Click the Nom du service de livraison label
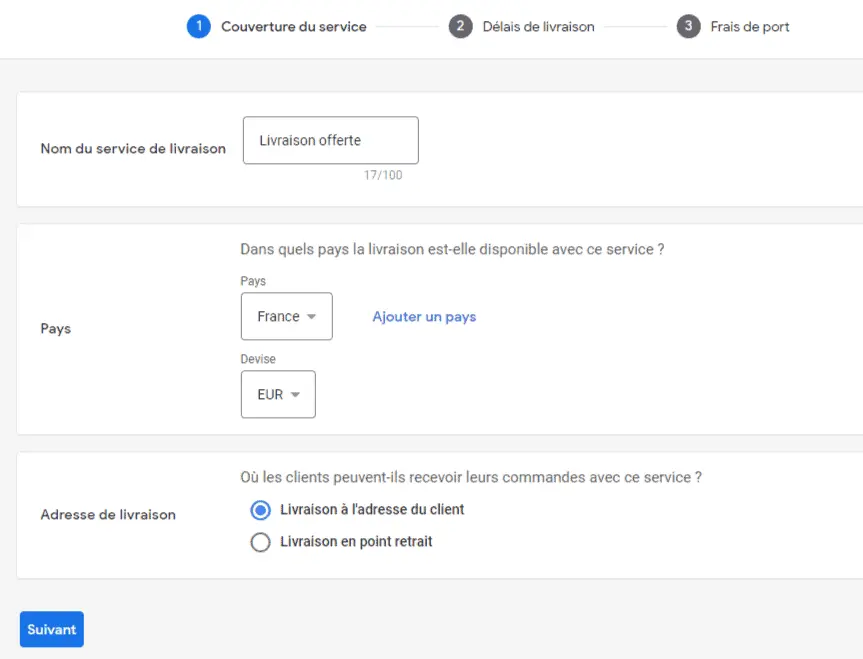Image resolution: width=863 pixels, height=659 pixels. 133,149
